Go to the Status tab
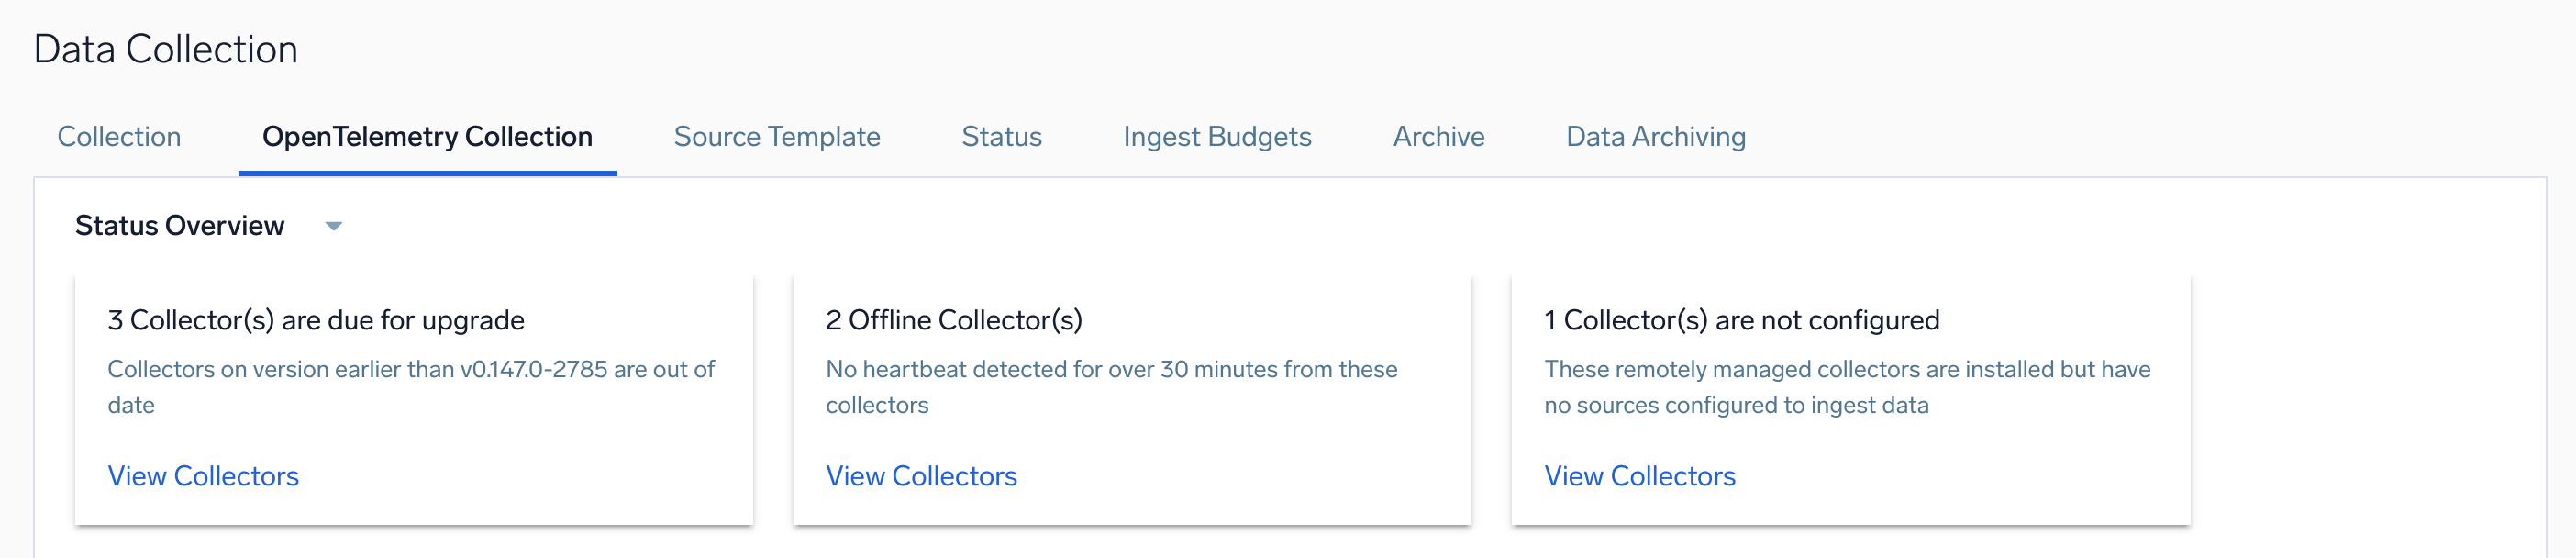This screenshot has width=2576, height=558. [1001, 137]
